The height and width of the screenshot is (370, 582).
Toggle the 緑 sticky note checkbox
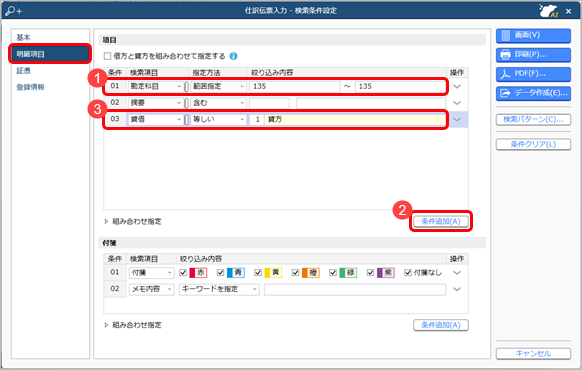[x=333, y=273]
